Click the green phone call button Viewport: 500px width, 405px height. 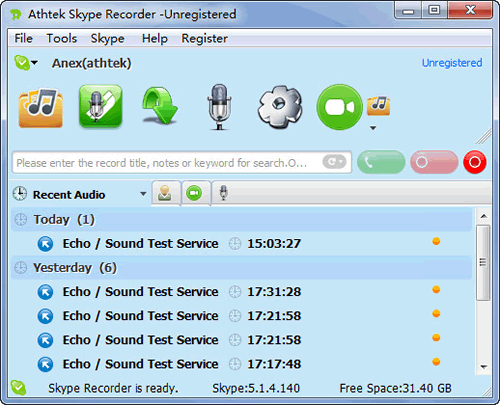tap(381, 162)
